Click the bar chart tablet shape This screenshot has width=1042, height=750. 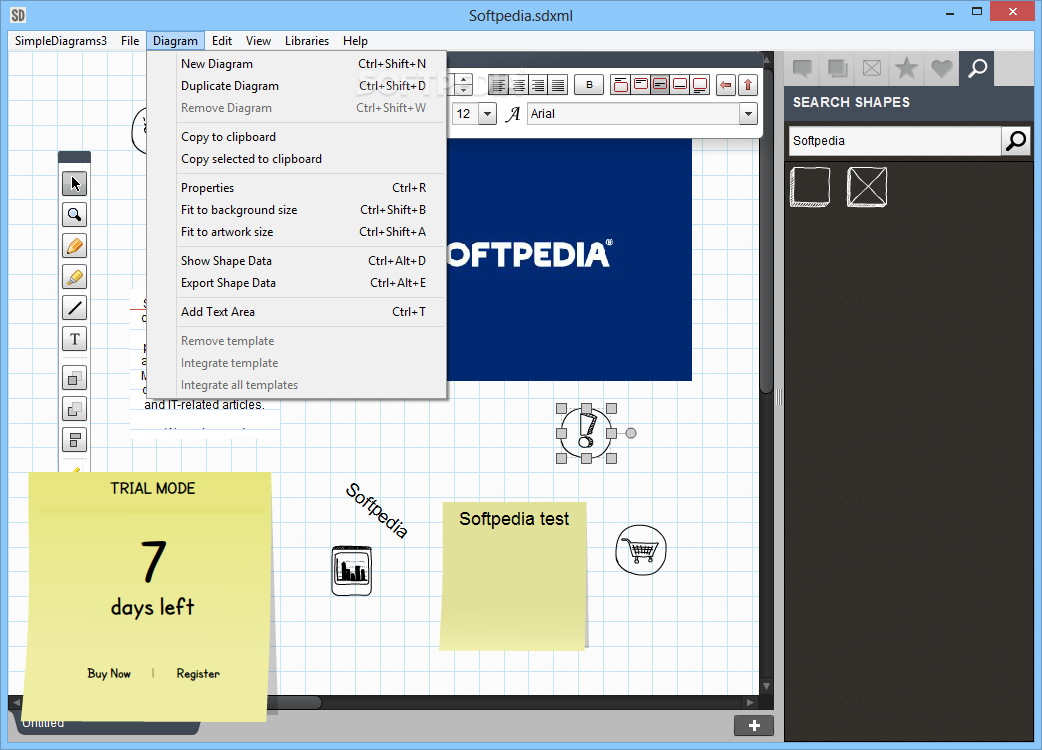[352, 570]
